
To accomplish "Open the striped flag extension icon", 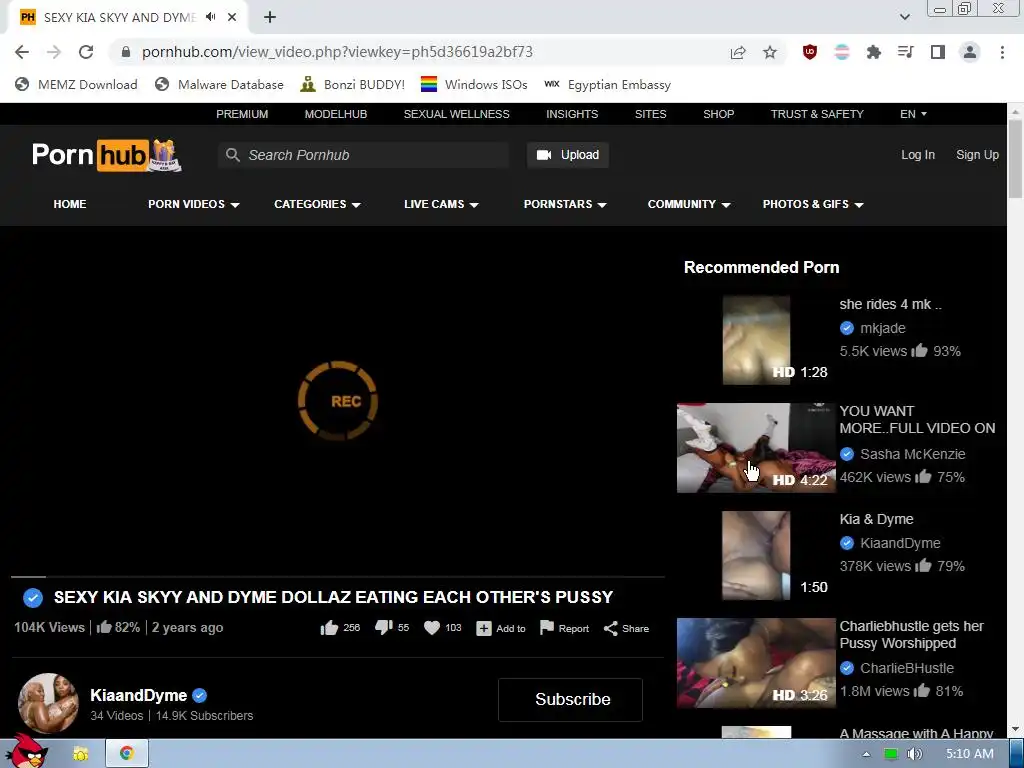I will pos(842,52).
